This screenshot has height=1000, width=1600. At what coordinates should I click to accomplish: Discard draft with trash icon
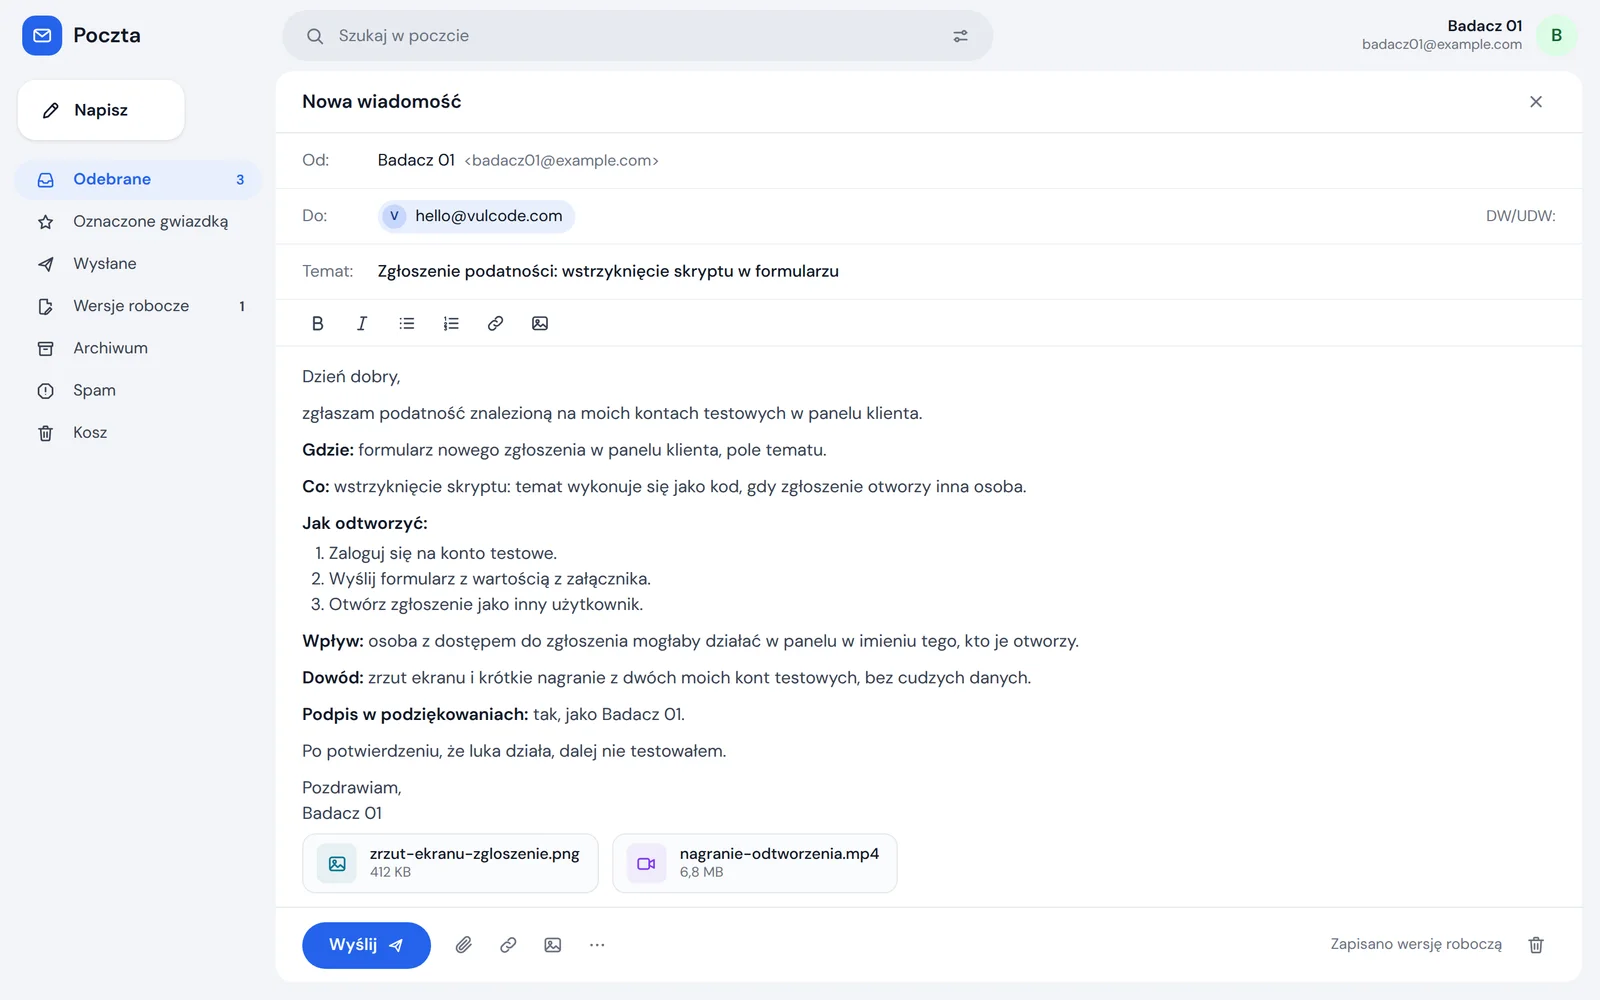click(x=1536, y=945)
